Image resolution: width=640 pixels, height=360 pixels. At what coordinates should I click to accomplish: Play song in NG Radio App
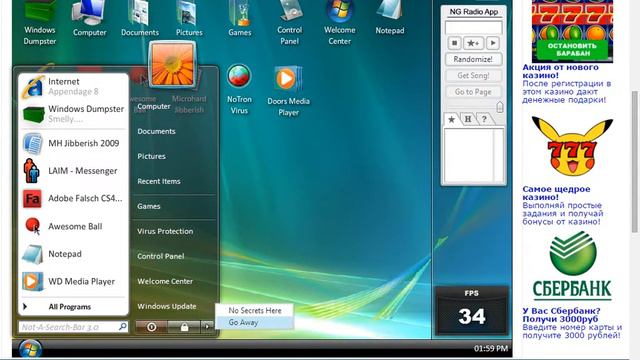pos(493,43)
